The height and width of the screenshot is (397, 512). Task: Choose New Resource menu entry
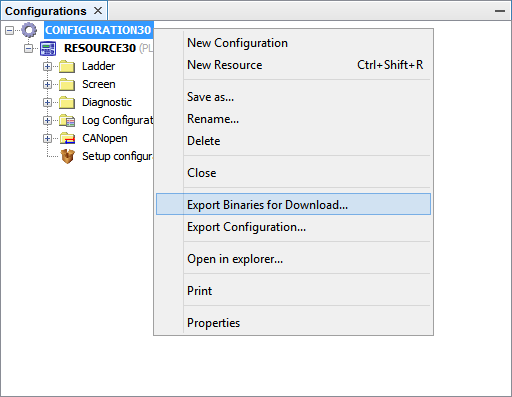[293, 65]
